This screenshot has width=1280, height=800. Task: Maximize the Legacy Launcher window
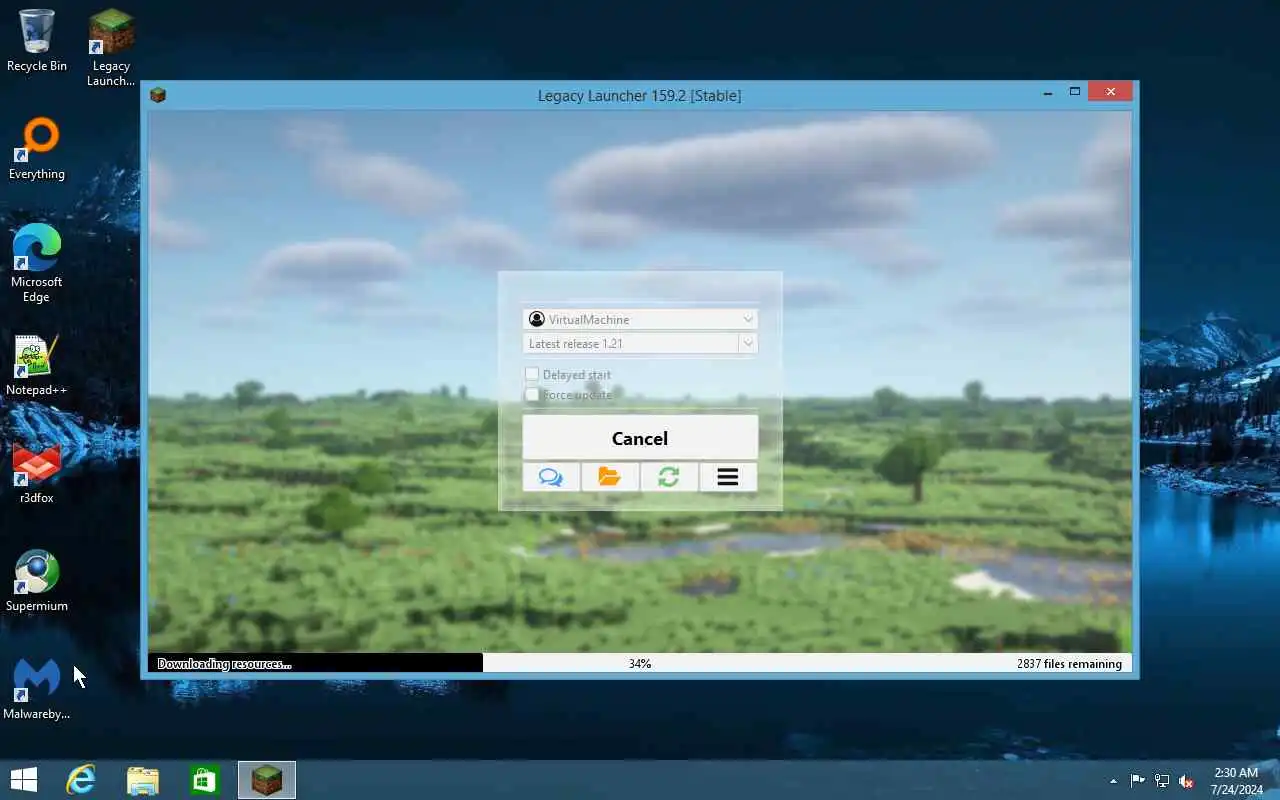[1075, 92]
